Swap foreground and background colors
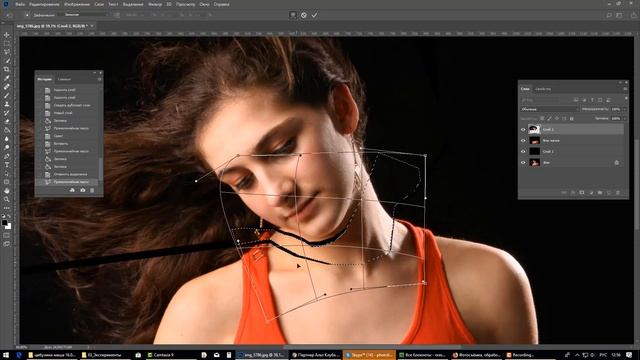Image resolution: width=640 pixels, height=360 pixels. (x=9, y=217)
